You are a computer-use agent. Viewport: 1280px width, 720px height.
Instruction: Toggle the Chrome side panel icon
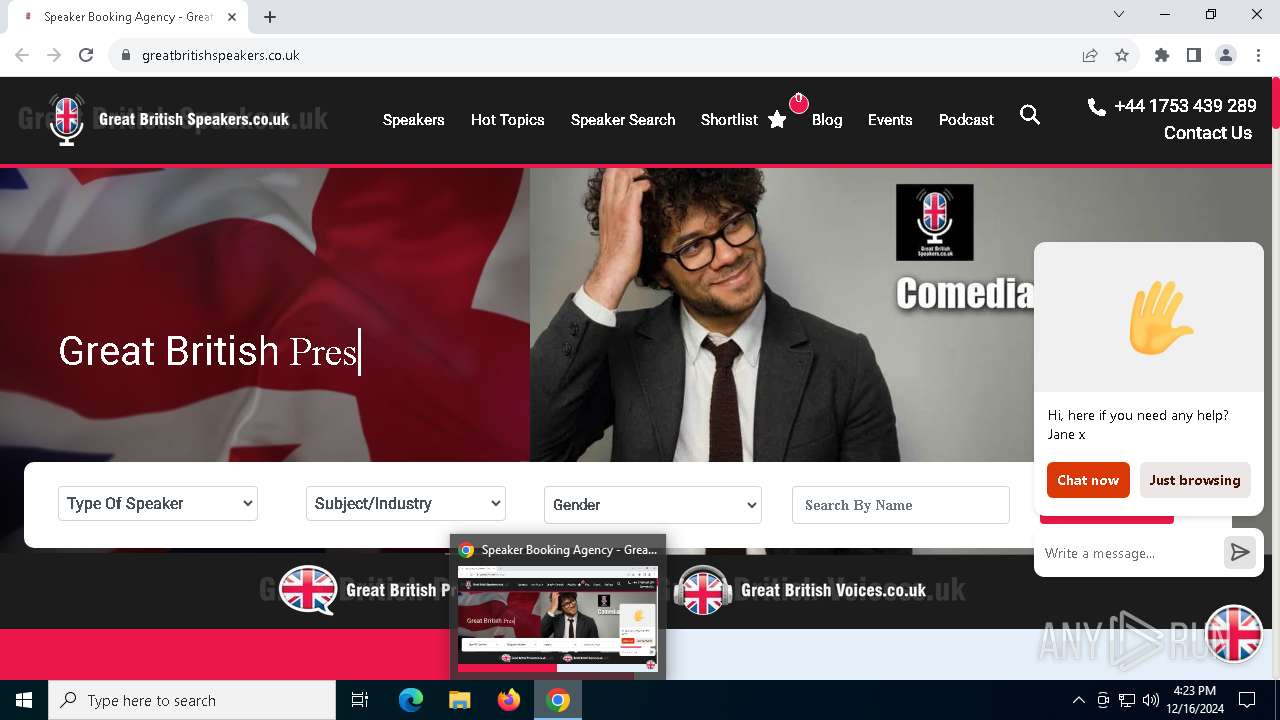click(x=1194, y=55)
